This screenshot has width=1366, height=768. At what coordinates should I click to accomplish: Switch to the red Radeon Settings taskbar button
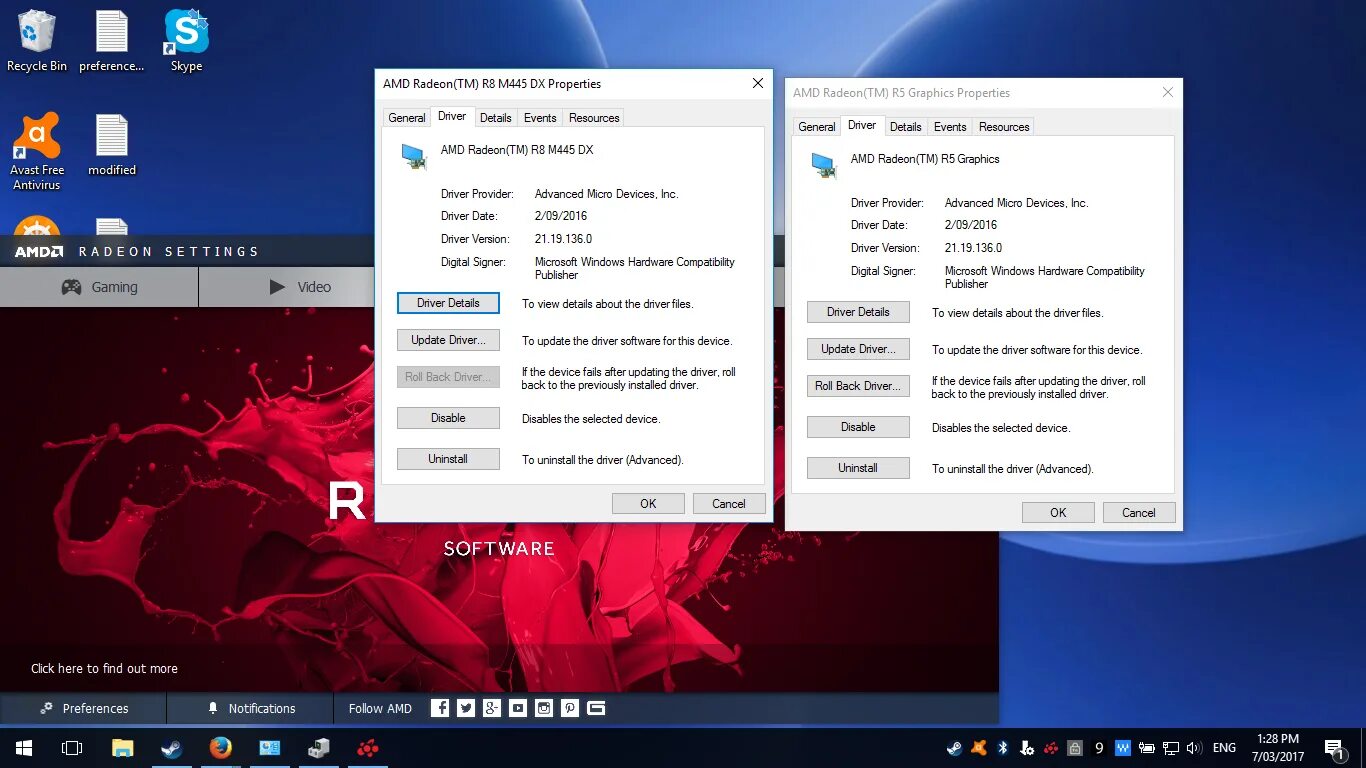pos(368,748)
